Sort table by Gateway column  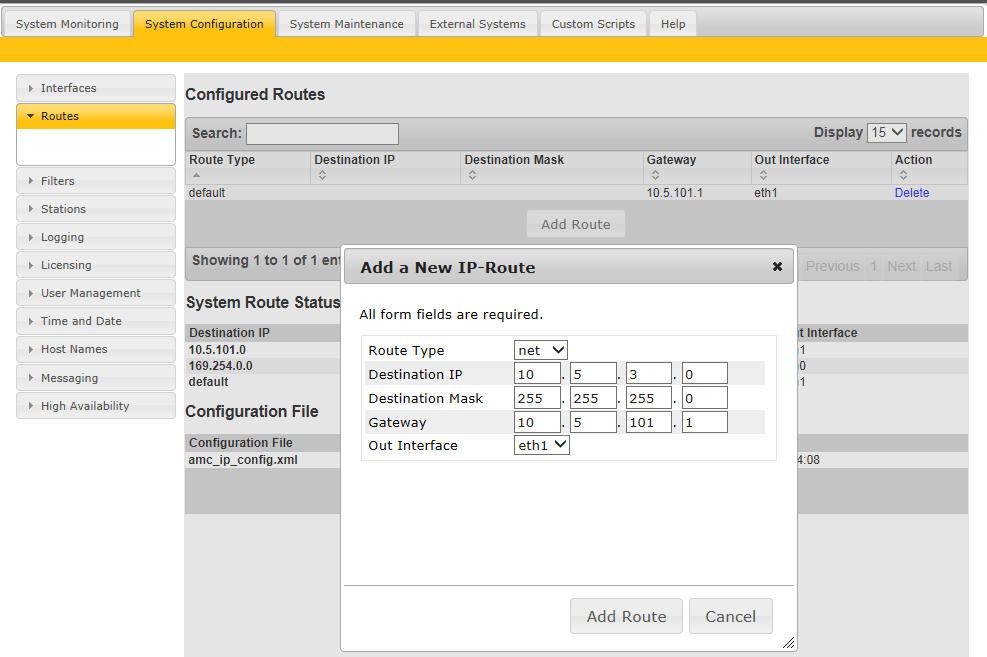coord(696,167)
